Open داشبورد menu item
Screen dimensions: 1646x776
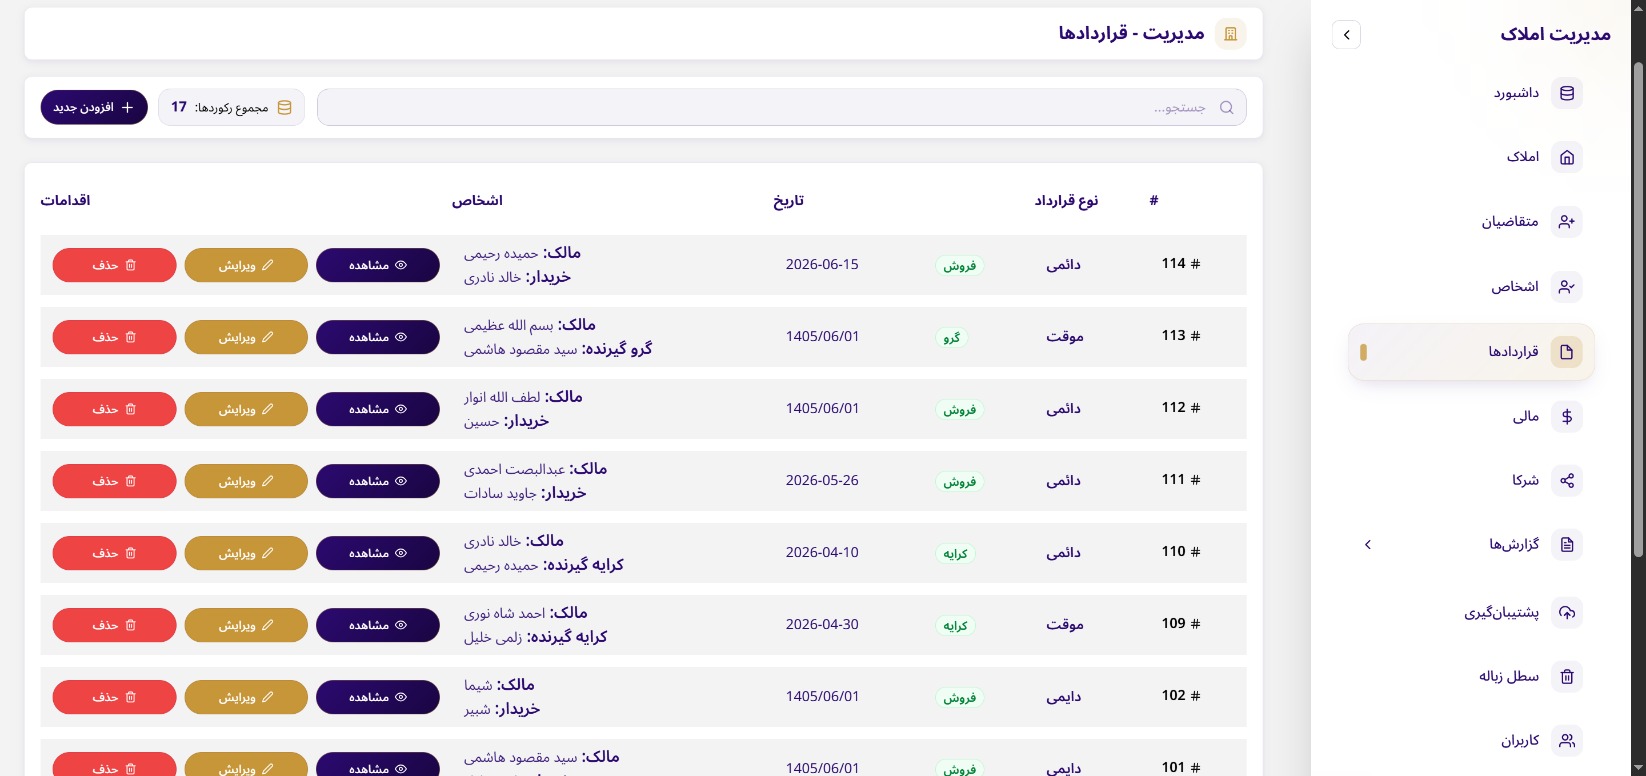click(1471, 93)
